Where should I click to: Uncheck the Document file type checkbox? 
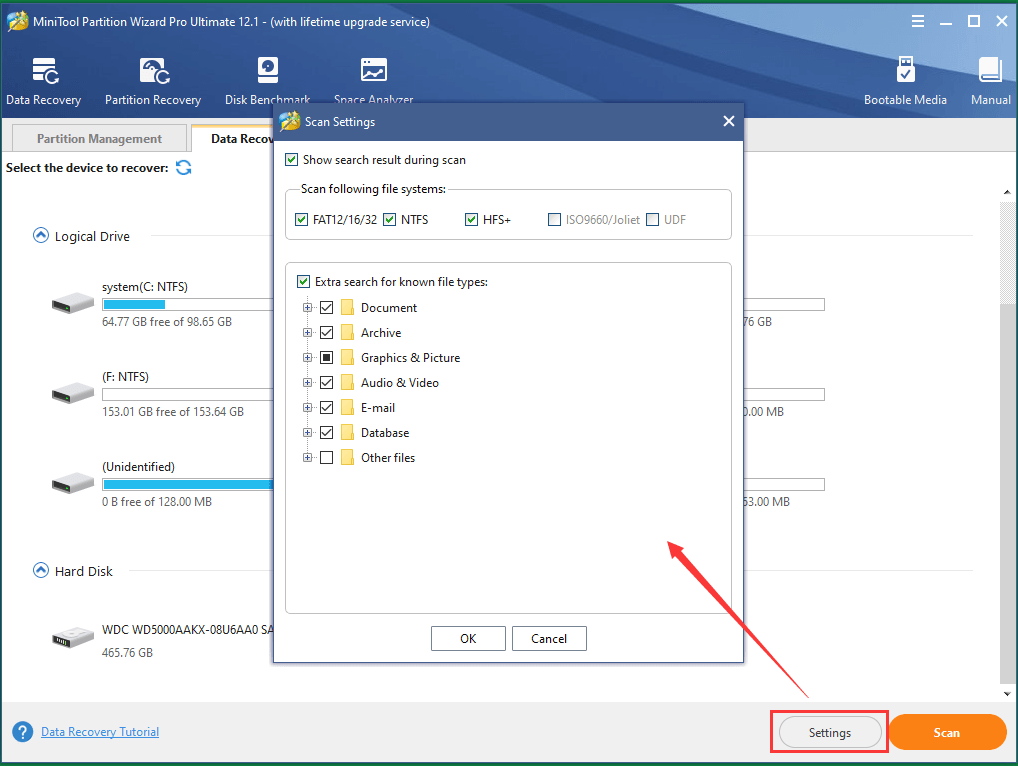327,308
